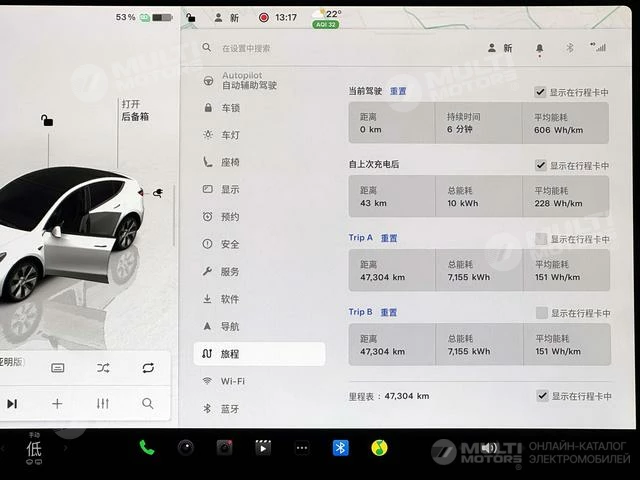Reset current drive with 重置 link
This screenshot has width=640, height=480.
398,91
